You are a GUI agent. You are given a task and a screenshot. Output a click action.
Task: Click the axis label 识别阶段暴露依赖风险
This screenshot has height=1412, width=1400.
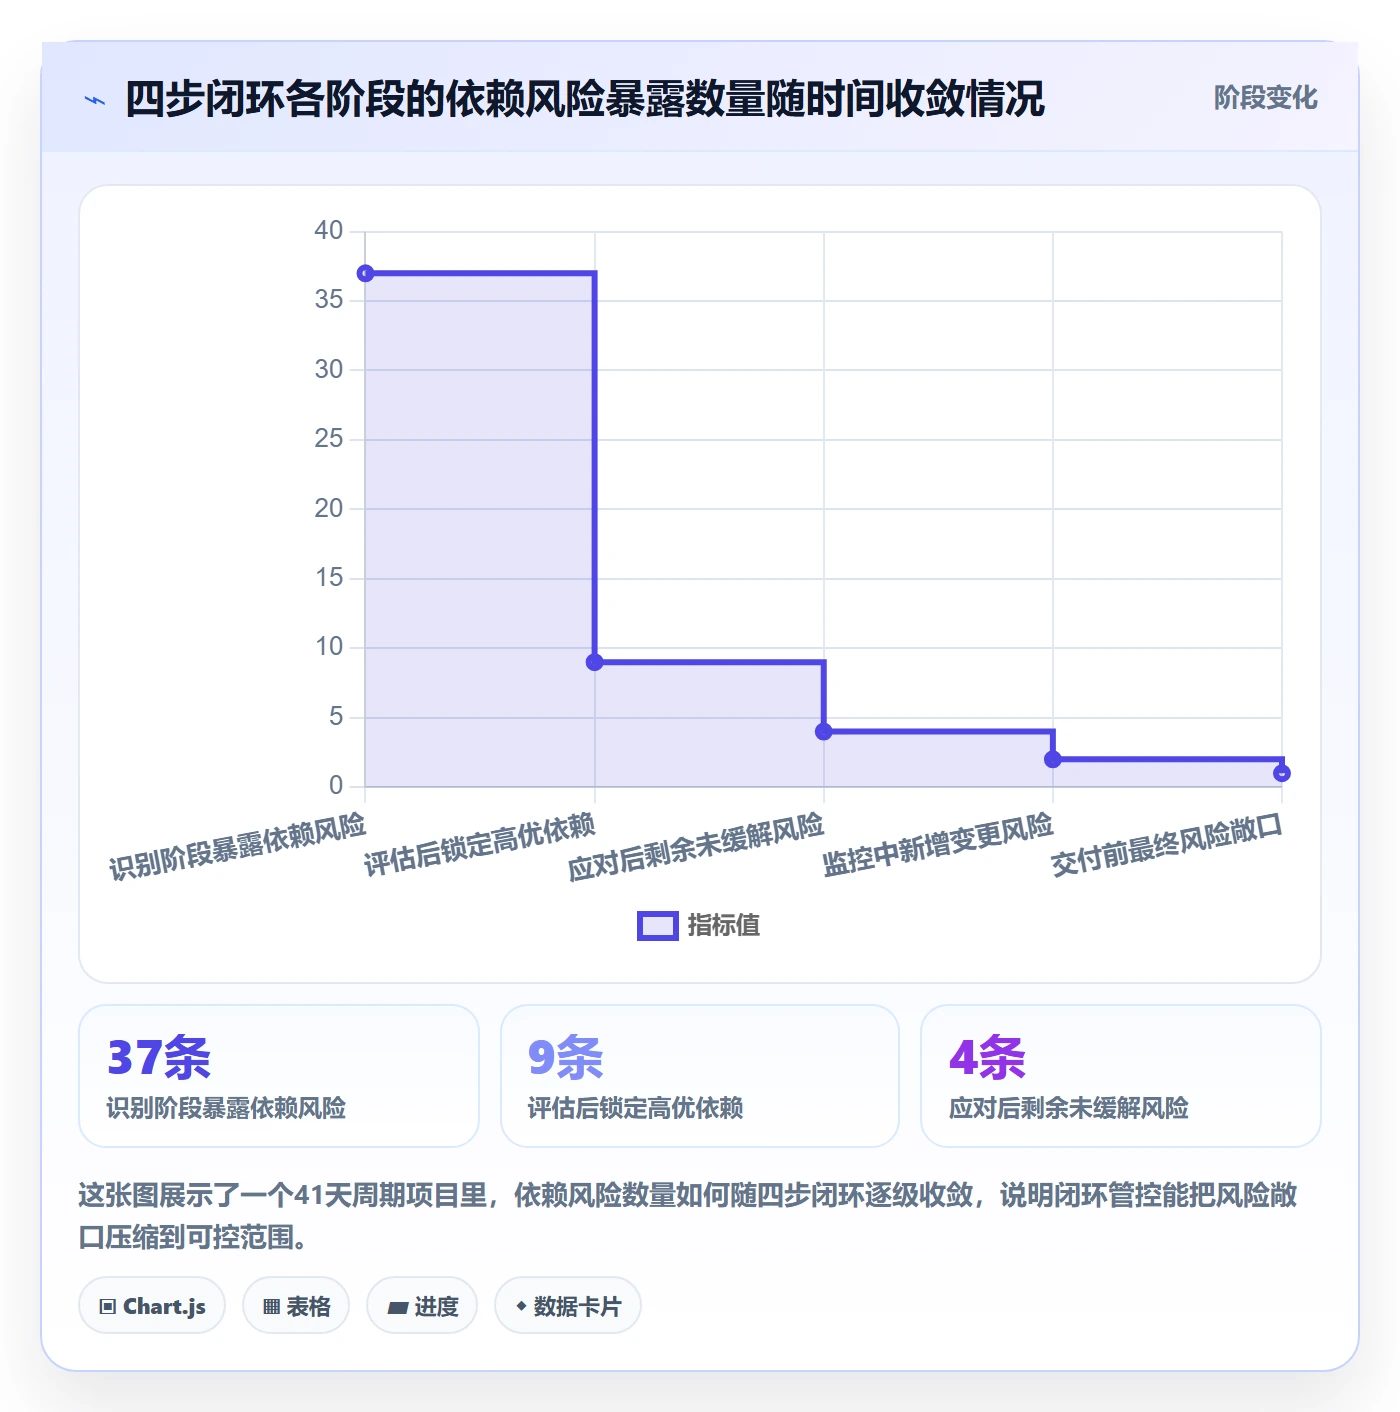(238, 847)
